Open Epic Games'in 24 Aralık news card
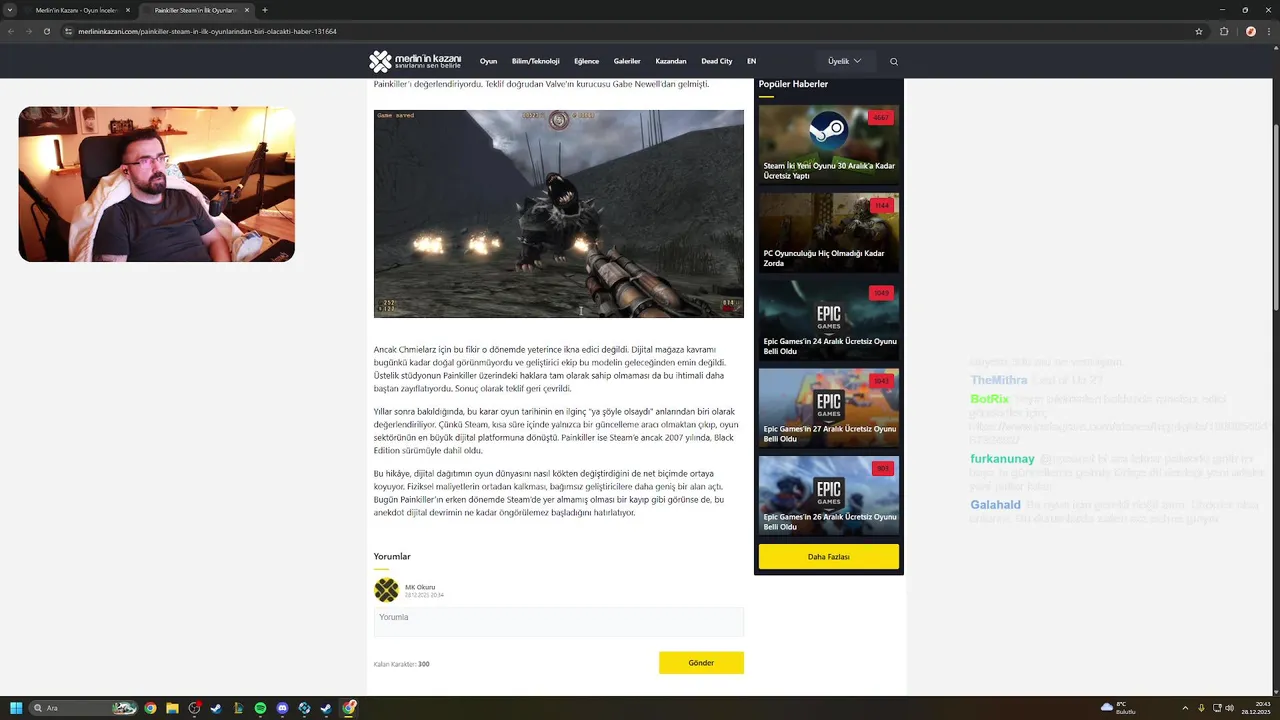The width and height of the screenshot is (1280, 720). [x=829, y=320]
